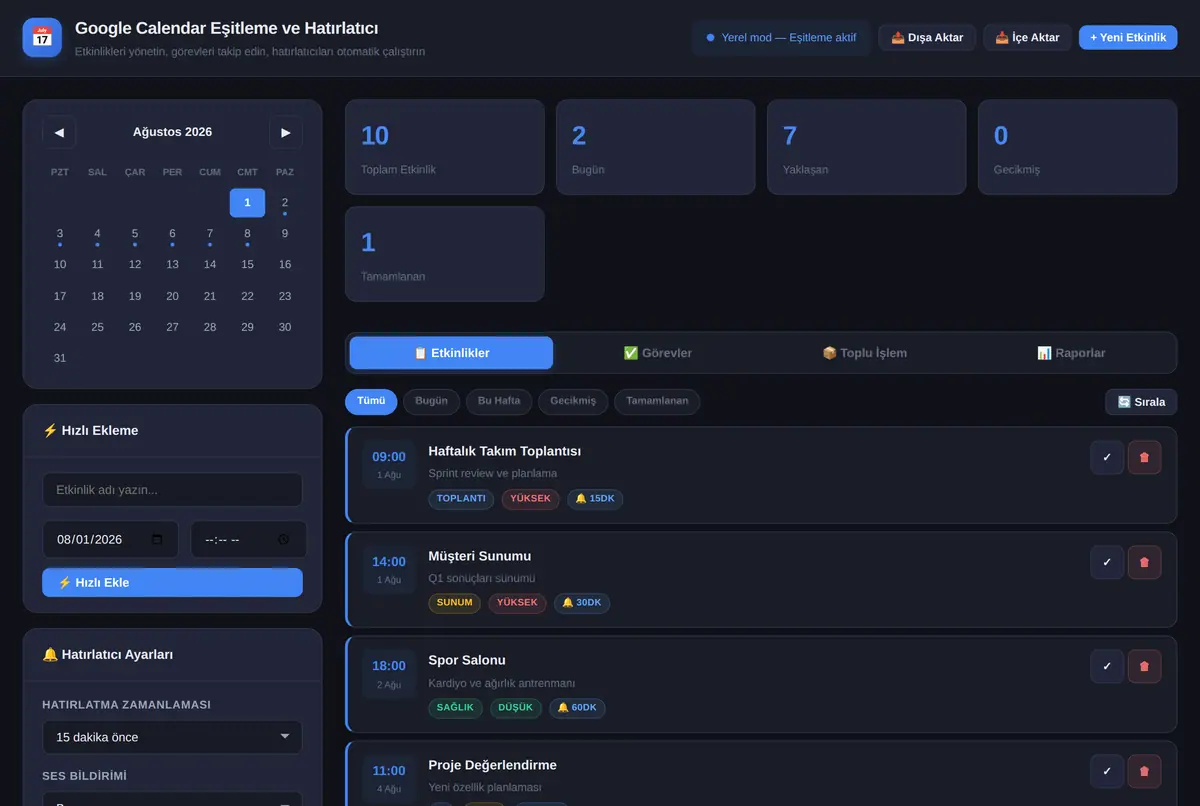Go to next month in calendar
This screenshot has height=806, width=1200.
286,132
